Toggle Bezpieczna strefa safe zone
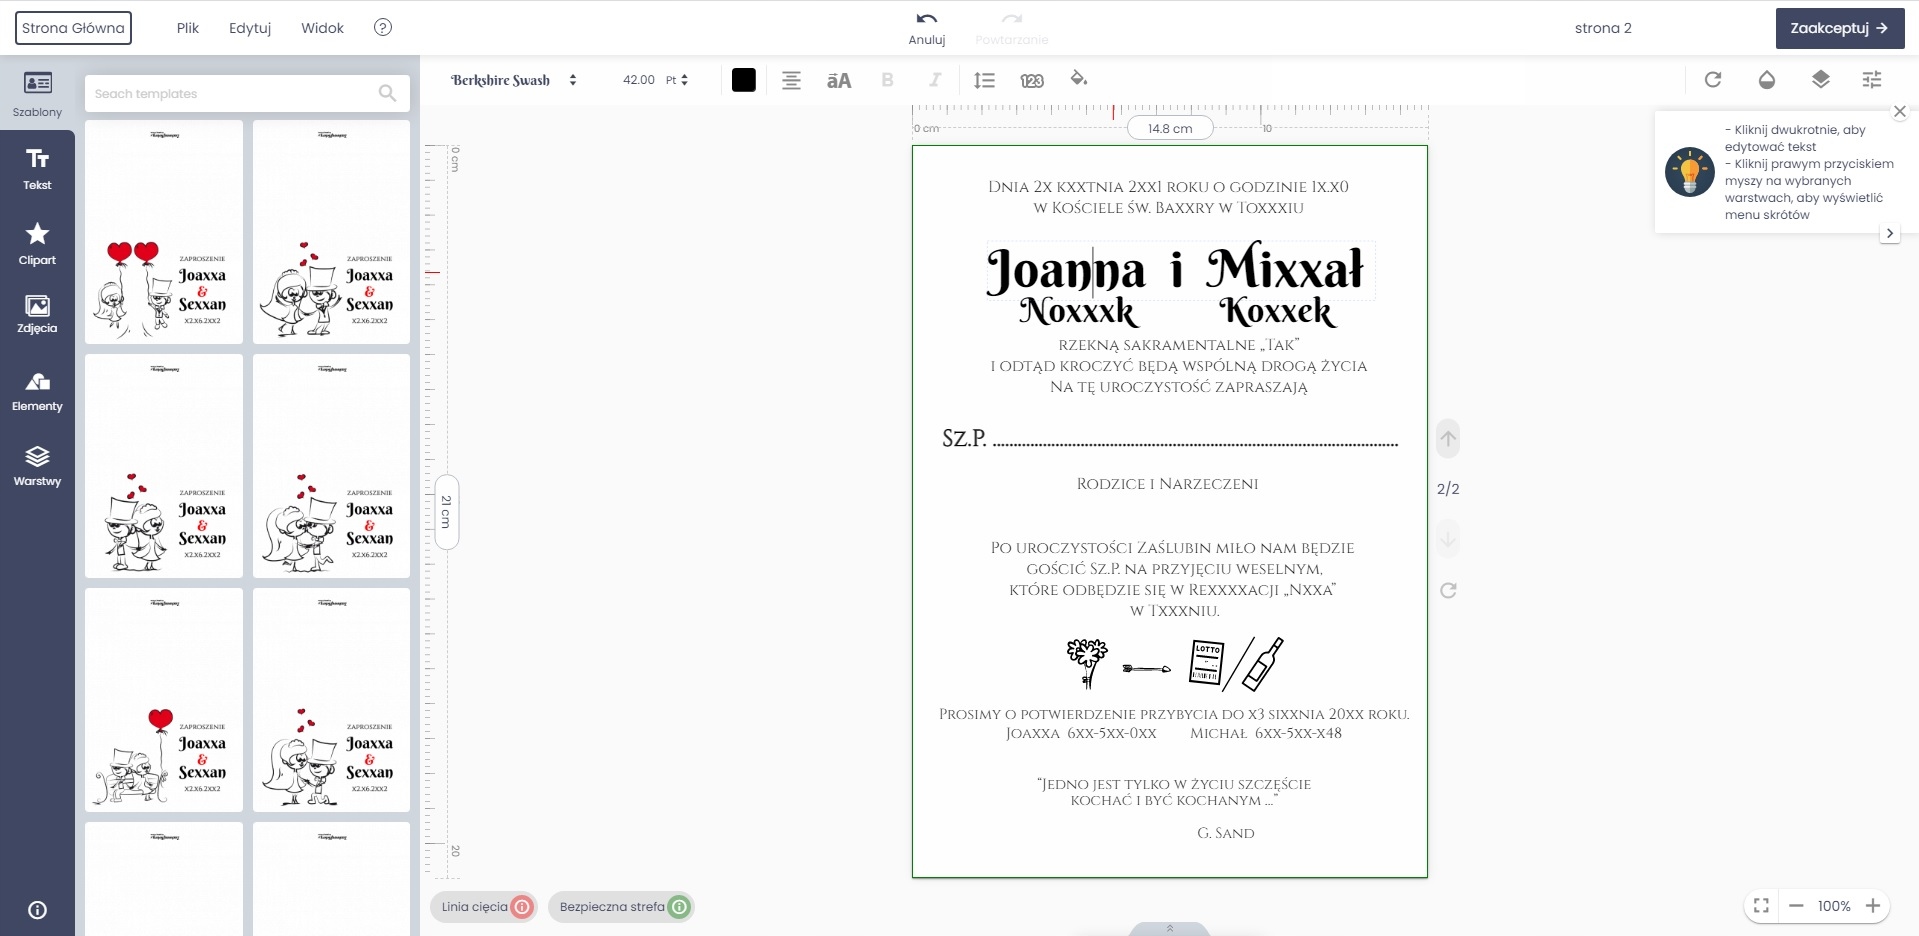The image size is (1919, 936). click(621, 907)
